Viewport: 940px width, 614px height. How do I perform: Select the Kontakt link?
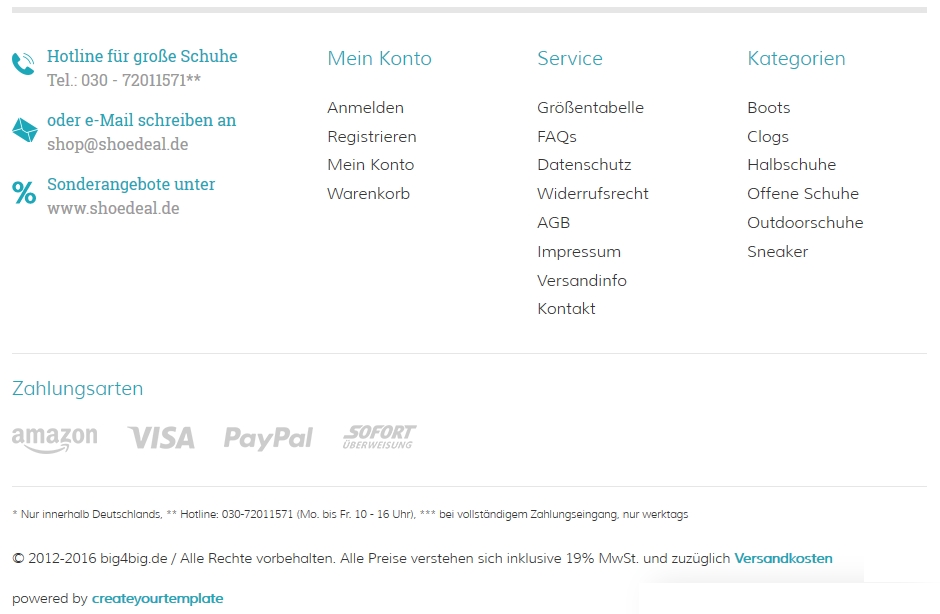click(566, 309)
